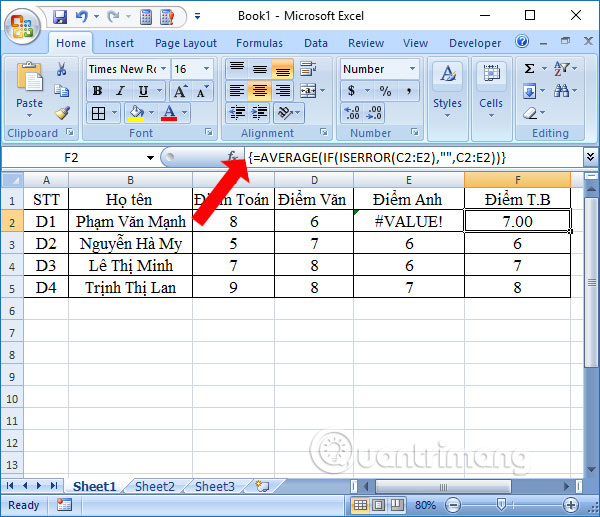Viewport: 600px width, 517px height.
Task: Save workbook with the floppy disk icon
Action: (x=60, y=17)
